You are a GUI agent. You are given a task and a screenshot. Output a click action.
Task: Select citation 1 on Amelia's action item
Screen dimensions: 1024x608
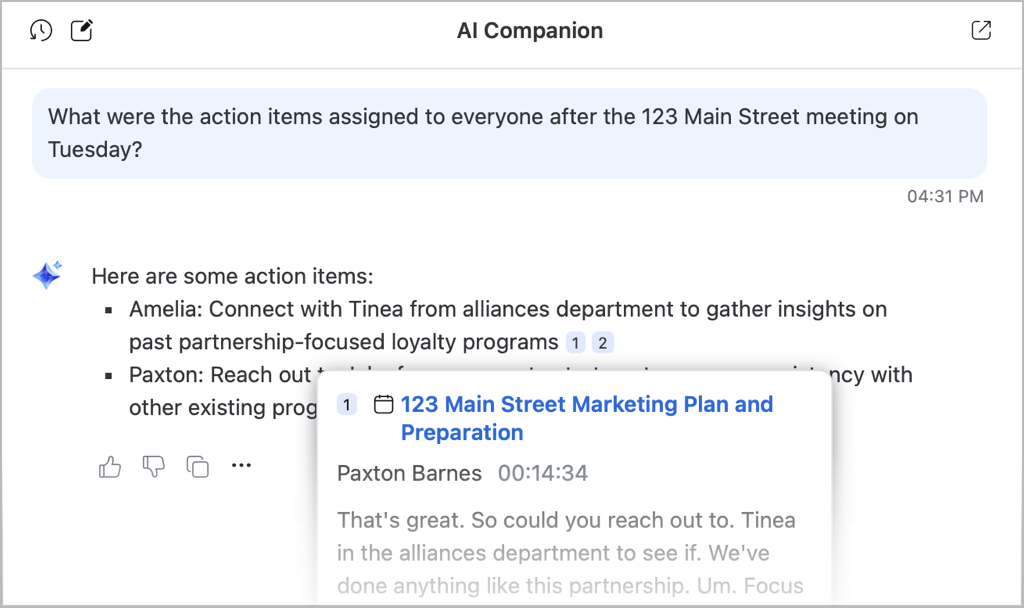pyautogui.click(x=575, y=342)
